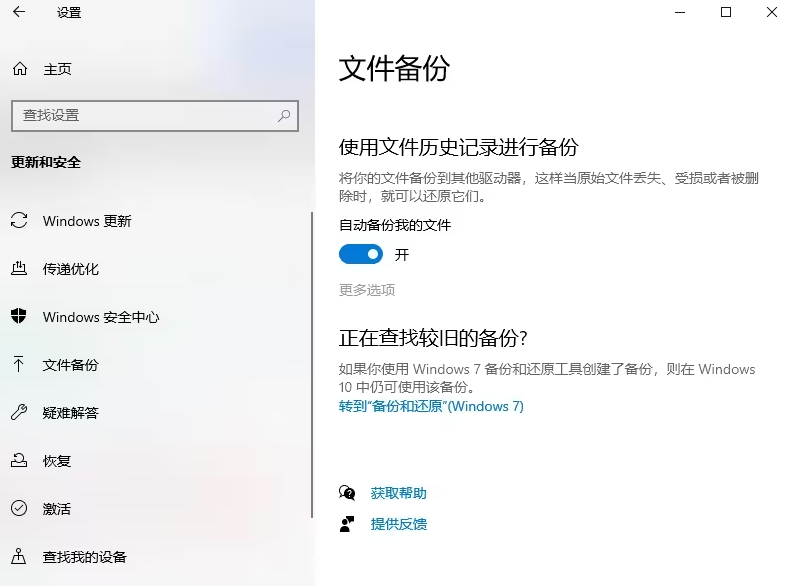Open the 更多选项 link
The width and height of the screenshot is (789, 586).
tap(367, 290)
